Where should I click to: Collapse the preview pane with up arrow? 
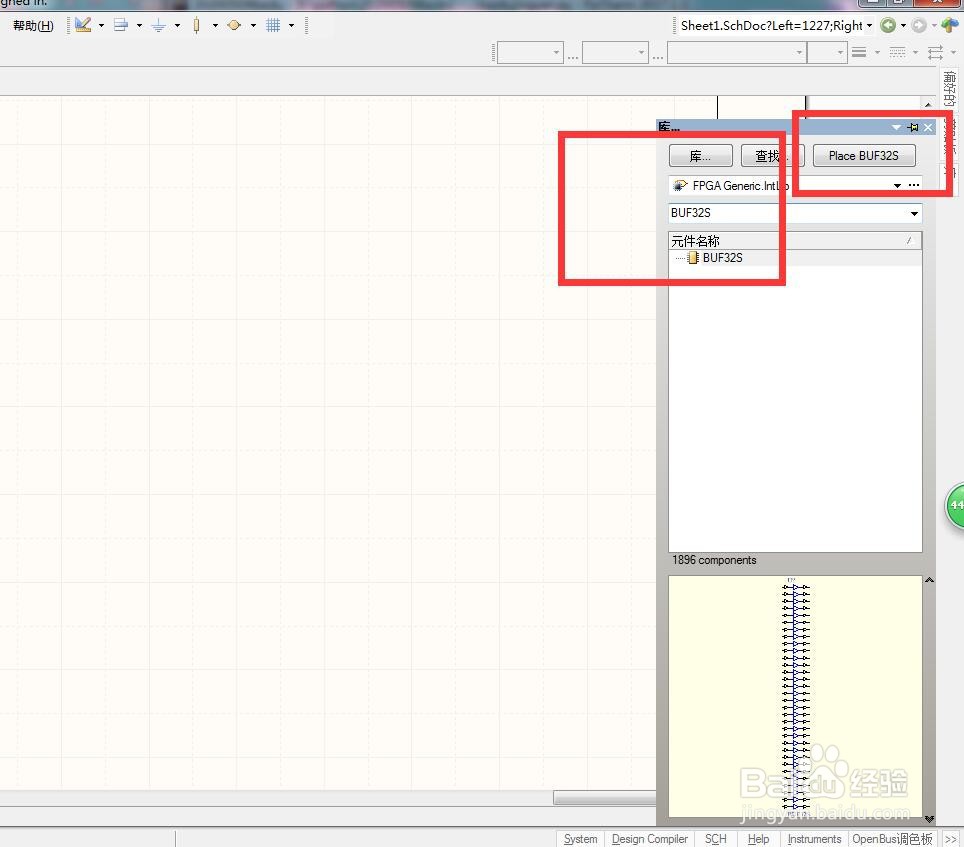tap(930, 580)
